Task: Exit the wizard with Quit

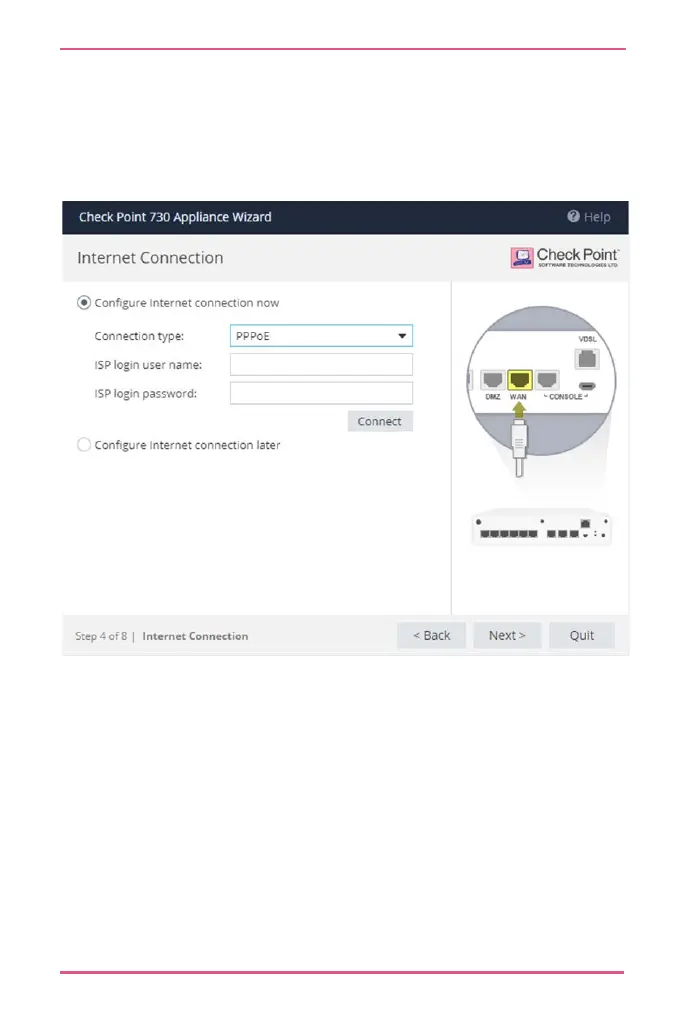Action: (x=582, y=636)
